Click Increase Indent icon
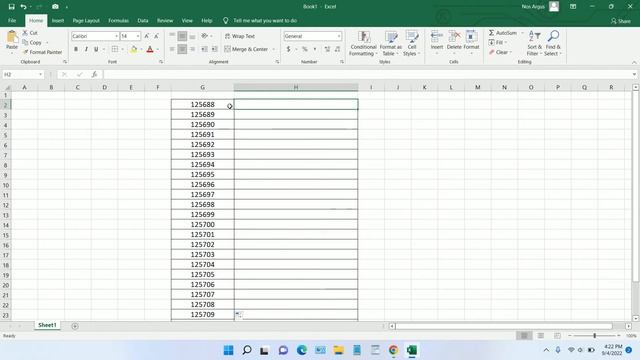The height and width of the screenshot is (360, 640). pyautogui.click(x=214, y=49)
